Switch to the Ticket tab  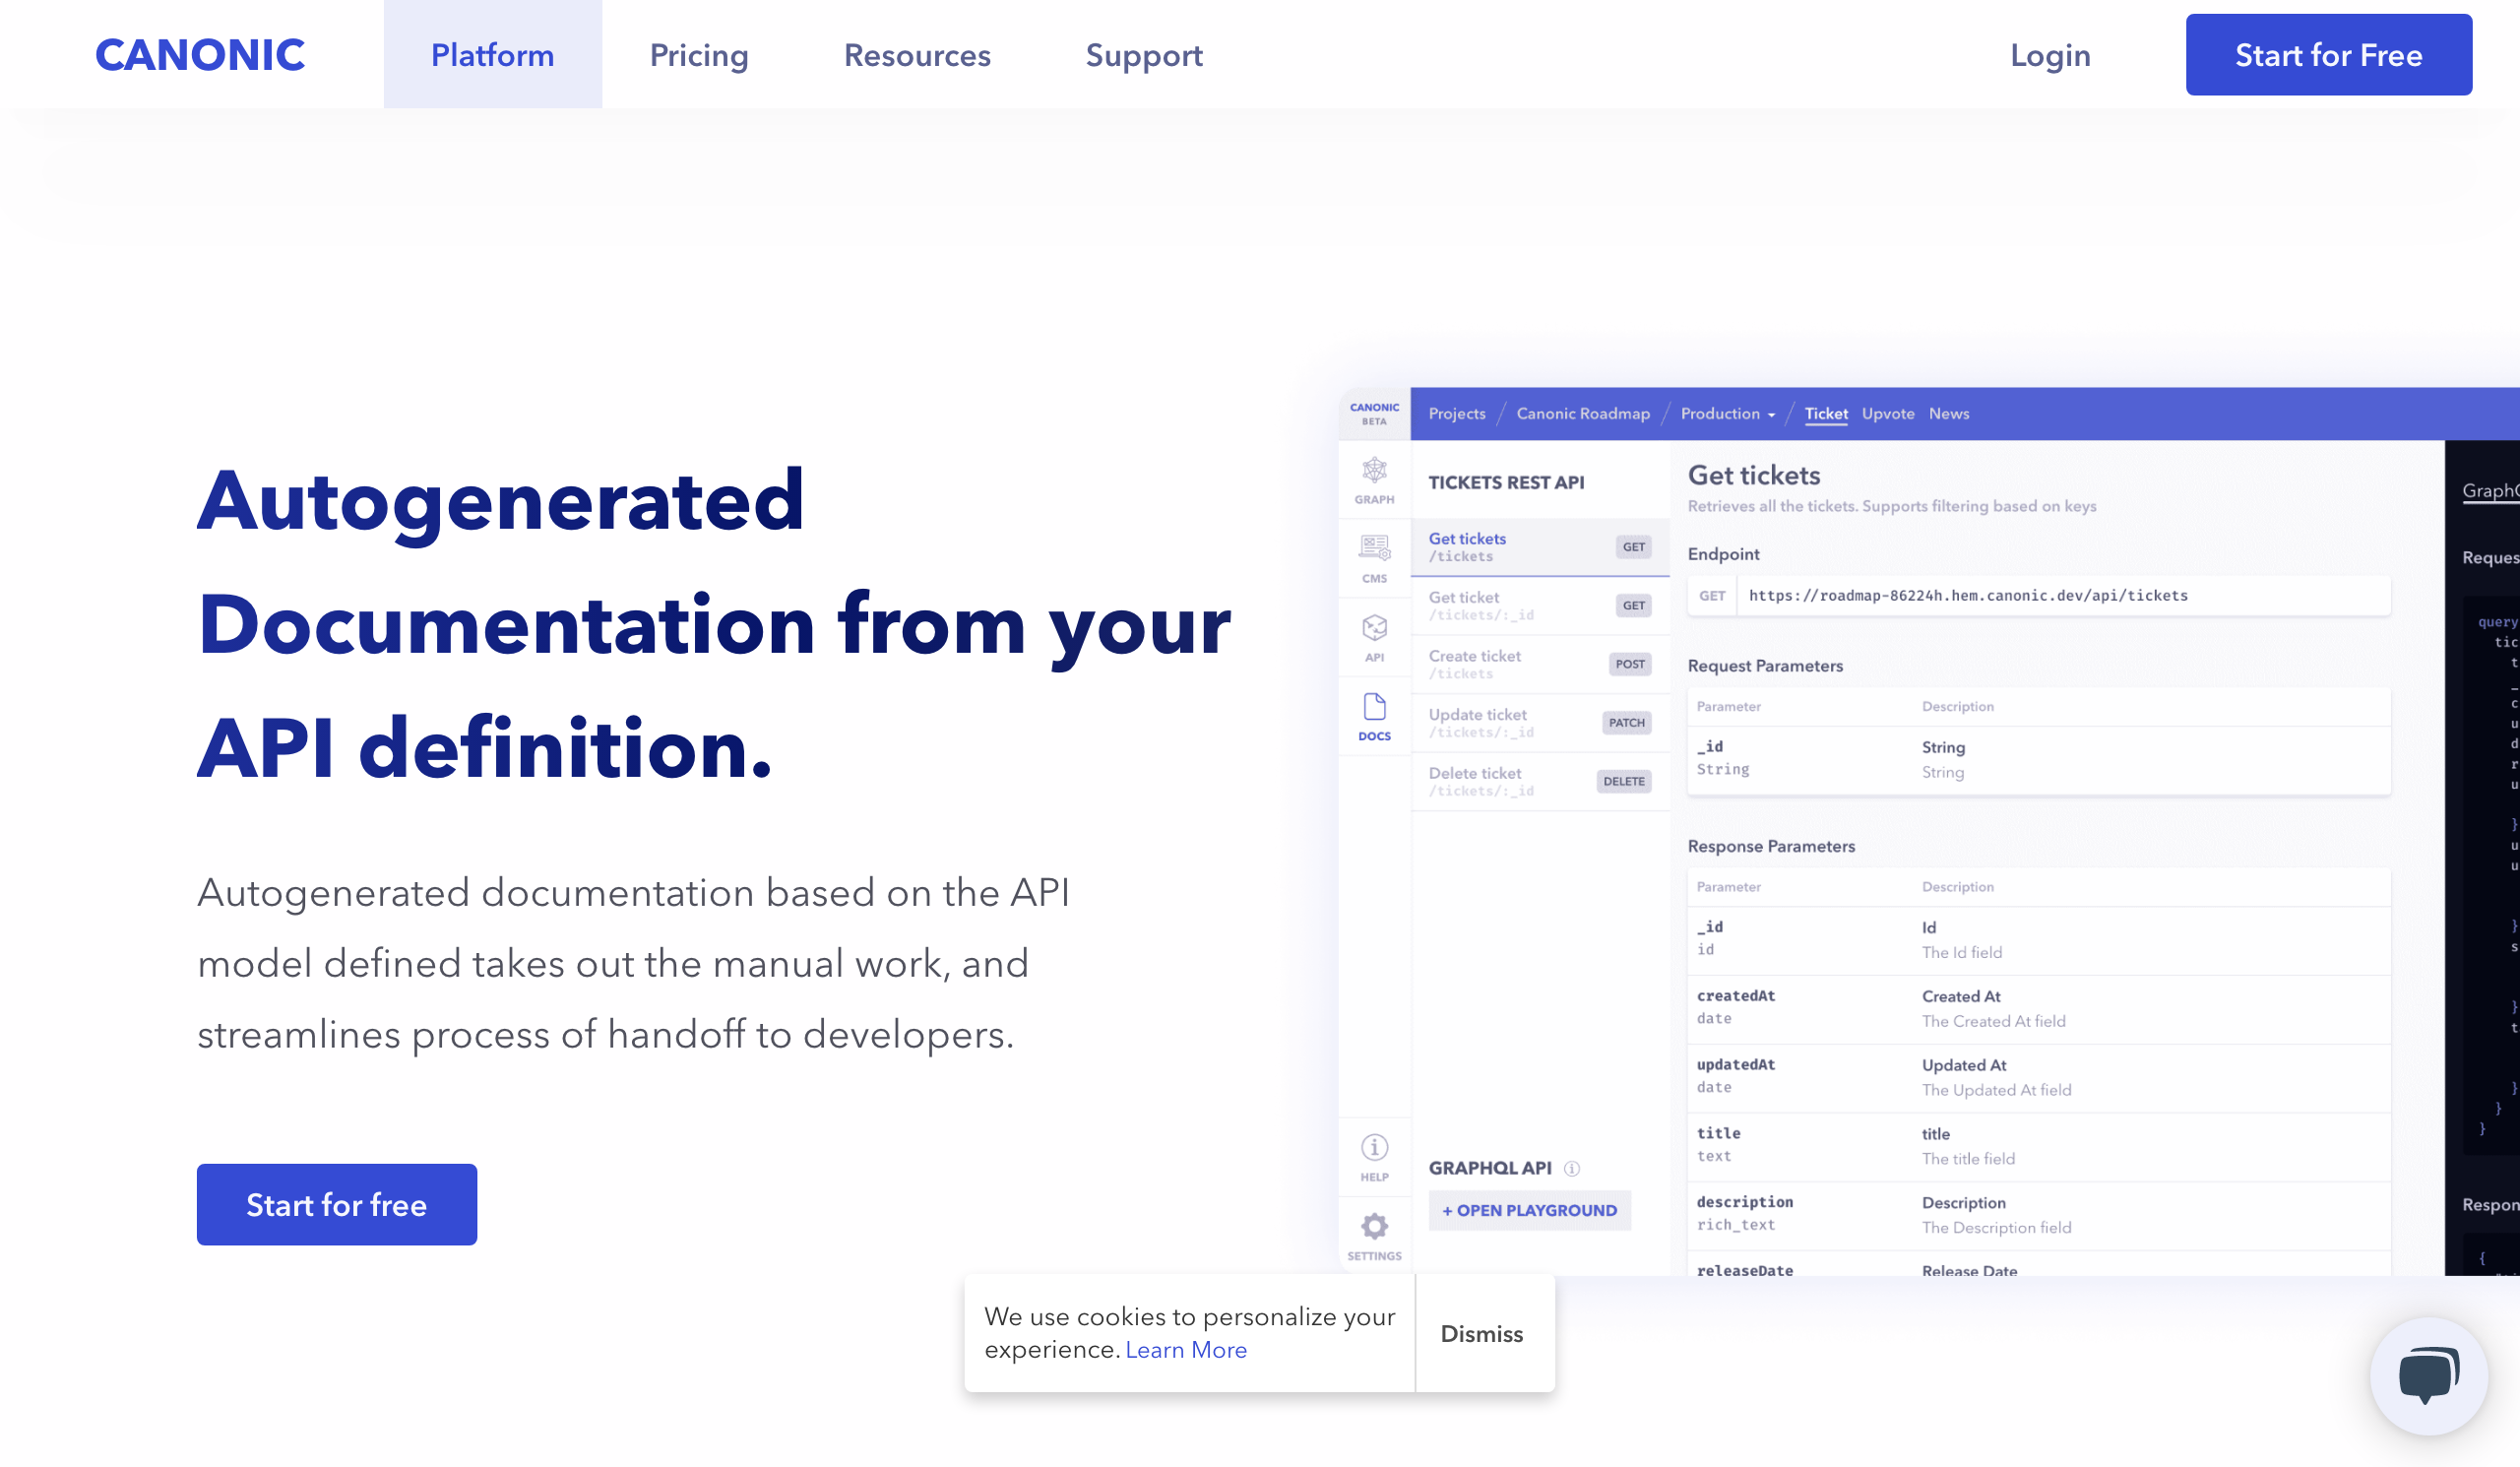pyautogui.click(x=1825, y=413)
